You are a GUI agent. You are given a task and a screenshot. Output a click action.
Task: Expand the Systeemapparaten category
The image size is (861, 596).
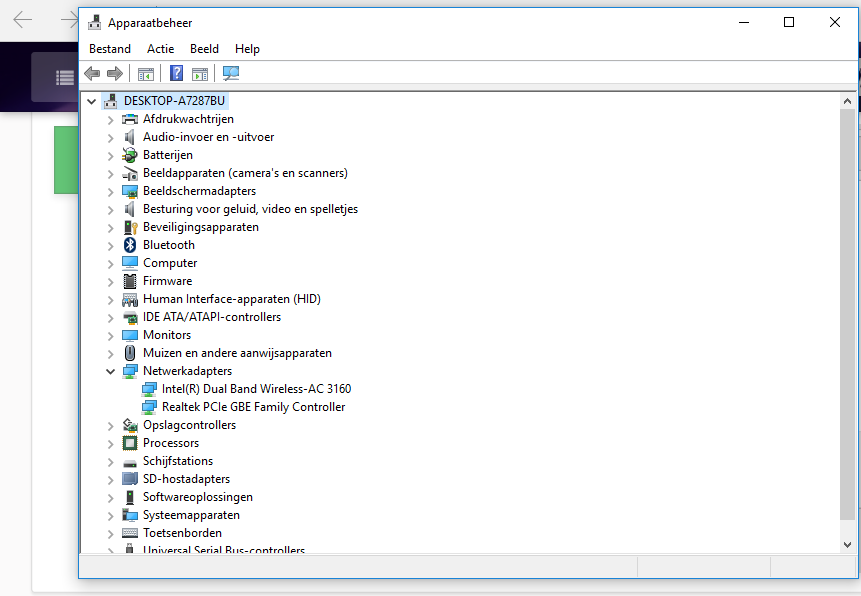click(x=110, y=516)
